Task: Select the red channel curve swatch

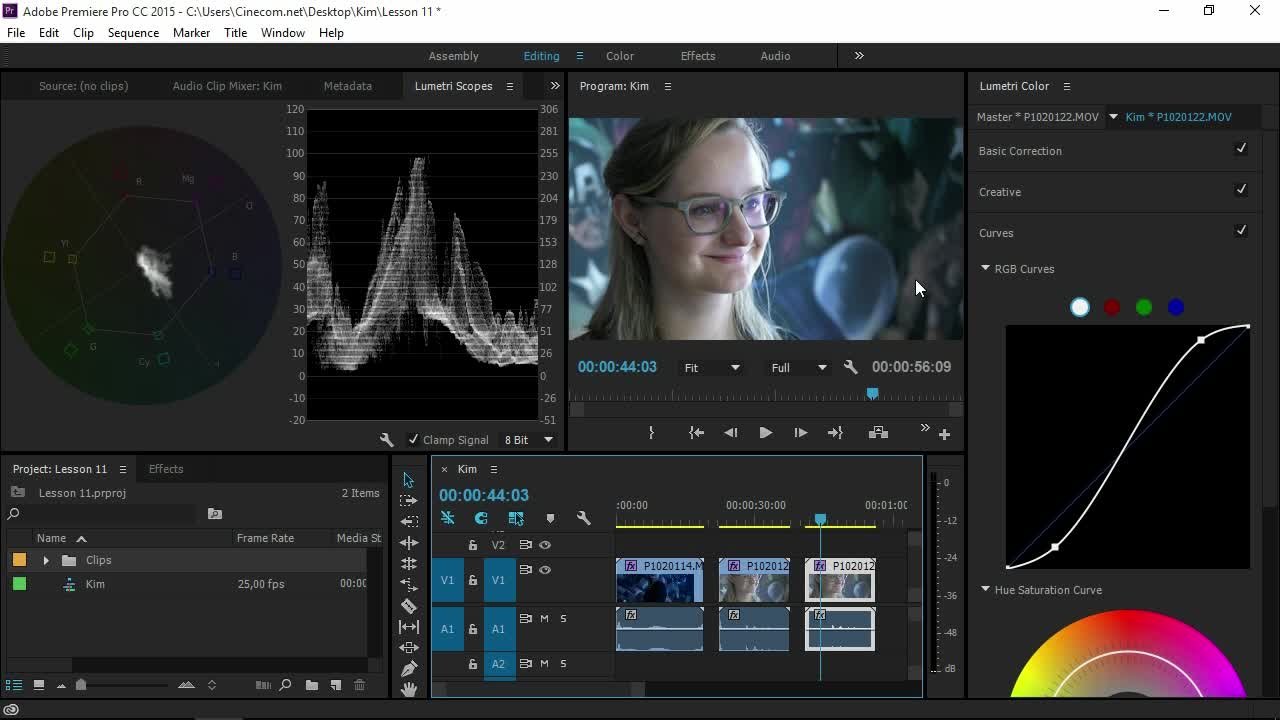Action: pos(1112,307)
